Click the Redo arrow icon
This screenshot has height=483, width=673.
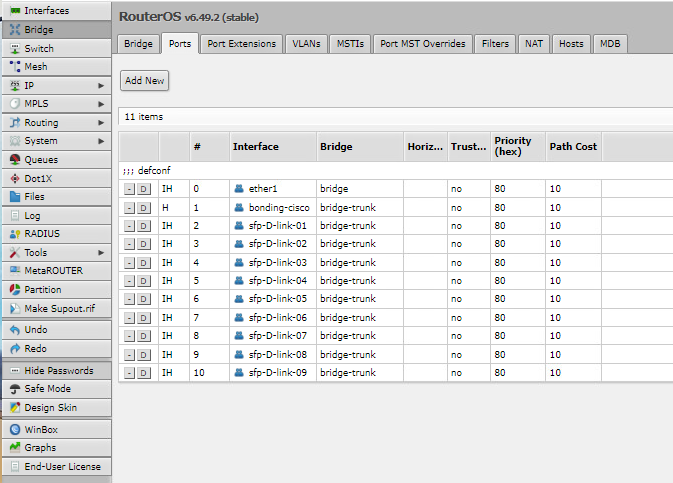(15, 349)
